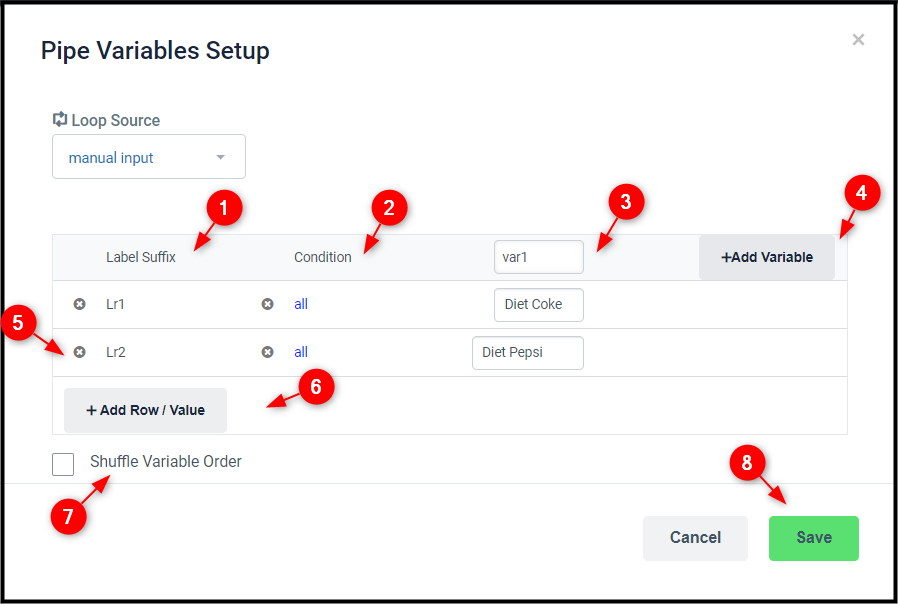898x604 pixels.
Task: Click the dropdown arrow beside manual input
Action: point(220,157)
